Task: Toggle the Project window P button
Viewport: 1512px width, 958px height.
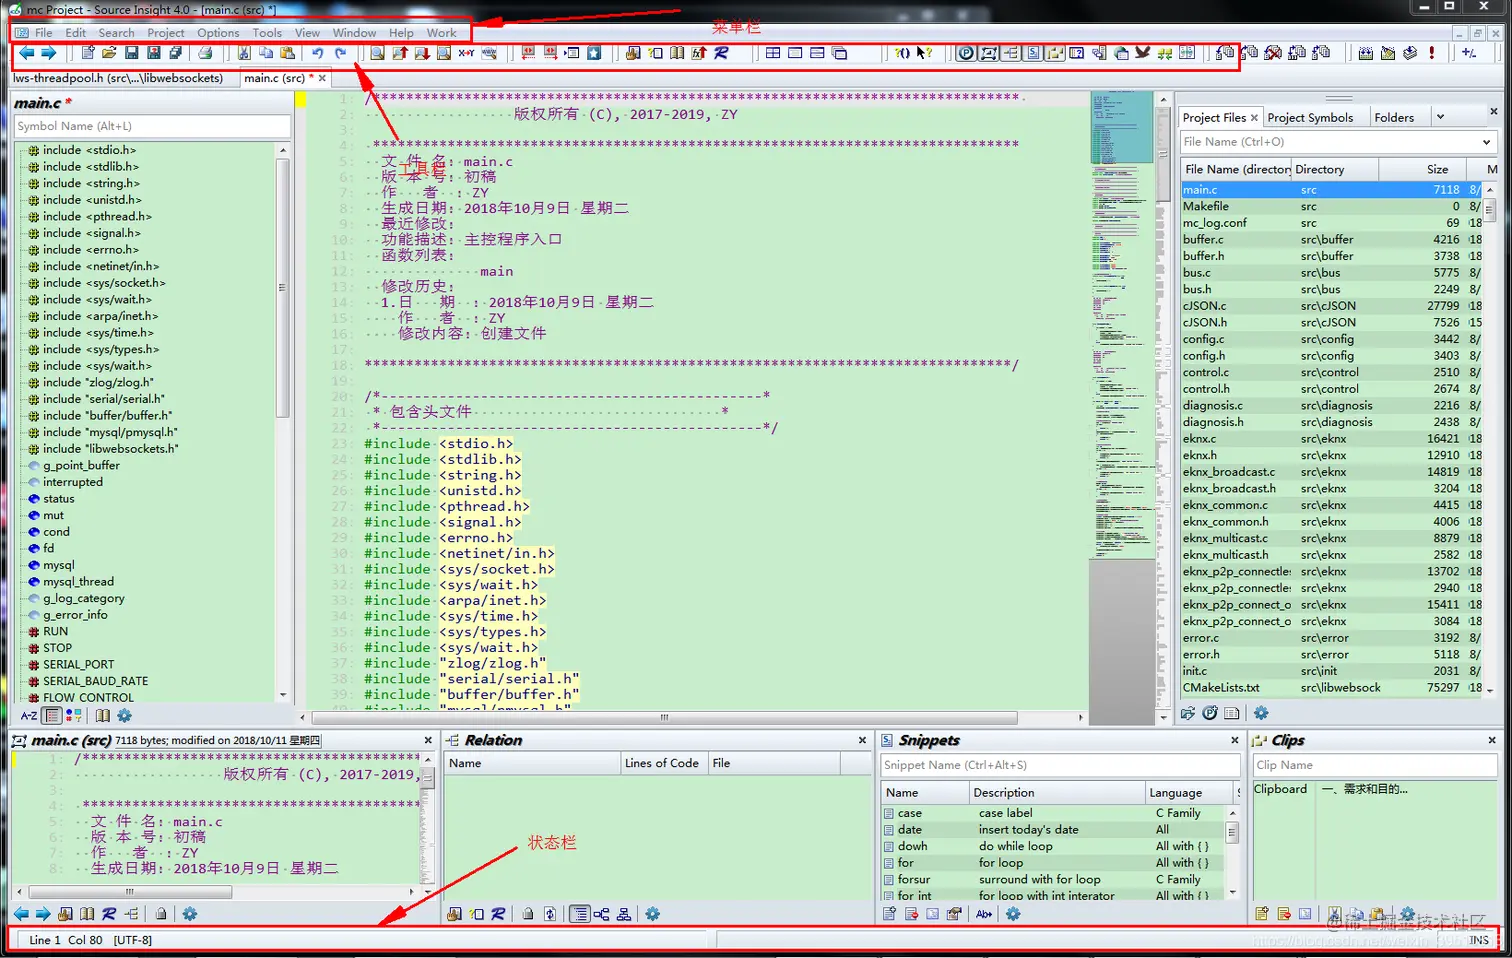Action: (x=965, y=53)
